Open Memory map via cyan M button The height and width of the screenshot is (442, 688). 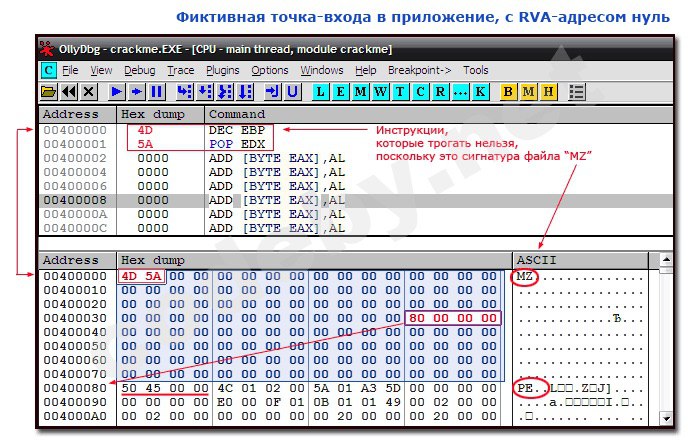(x=361, y=92)
